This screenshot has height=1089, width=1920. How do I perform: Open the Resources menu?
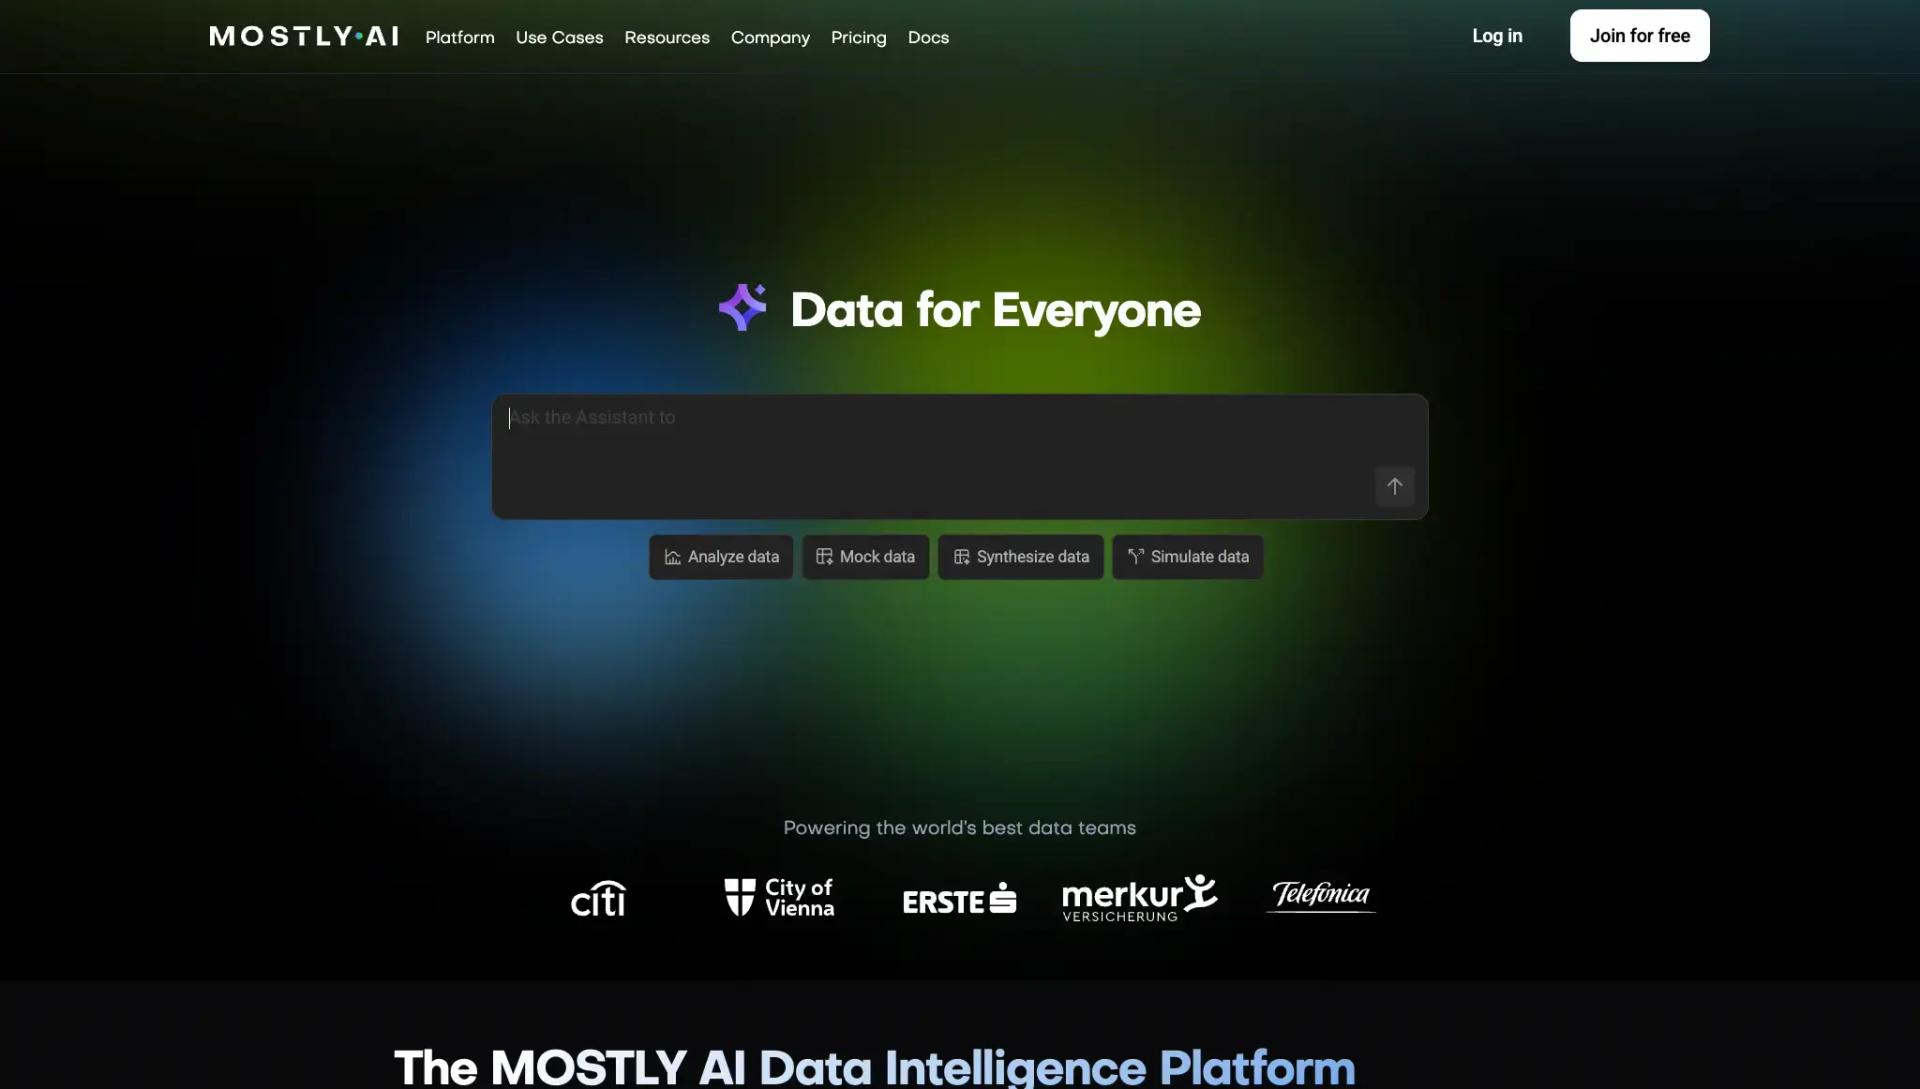666,37
